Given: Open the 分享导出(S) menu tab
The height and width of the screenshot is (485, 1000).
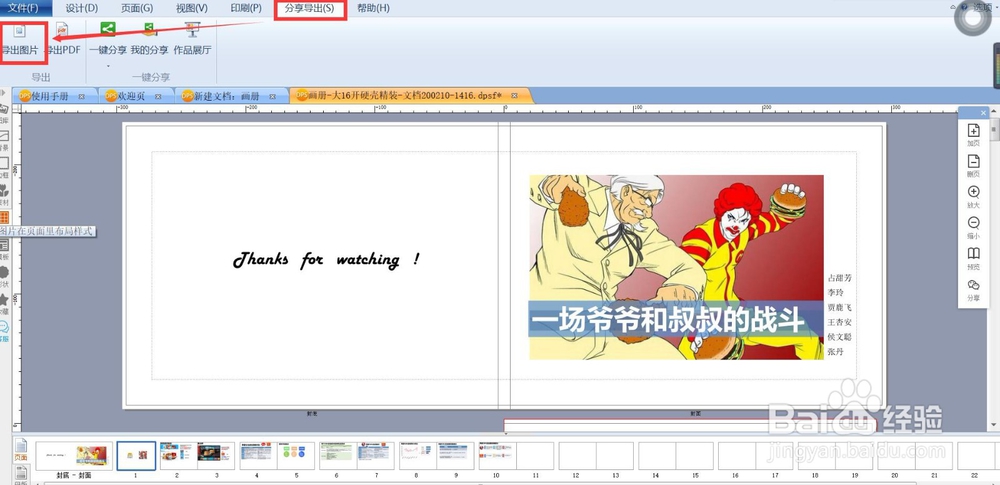Looking at the screenshot, I should tap(310, 8).
